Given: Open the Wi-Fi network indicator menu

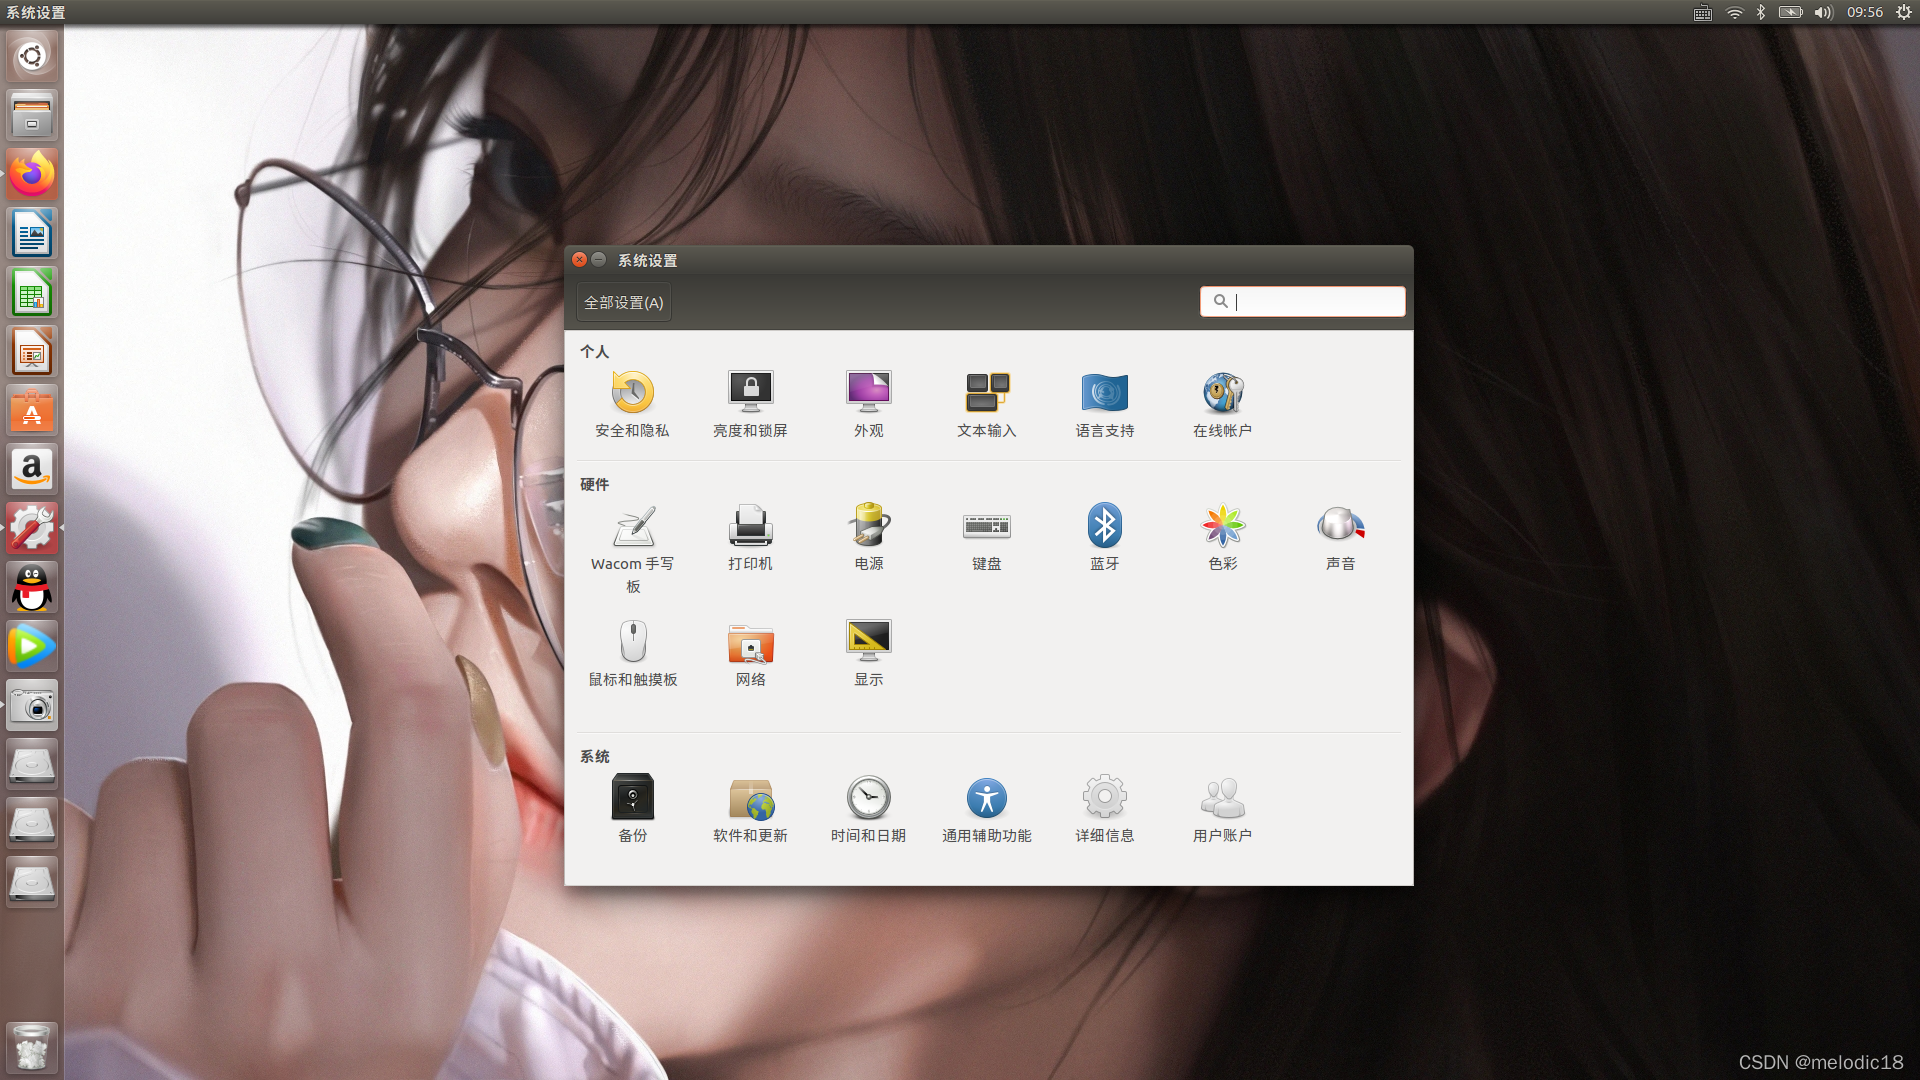Looking at the screenshot, I should point(1735,12).
